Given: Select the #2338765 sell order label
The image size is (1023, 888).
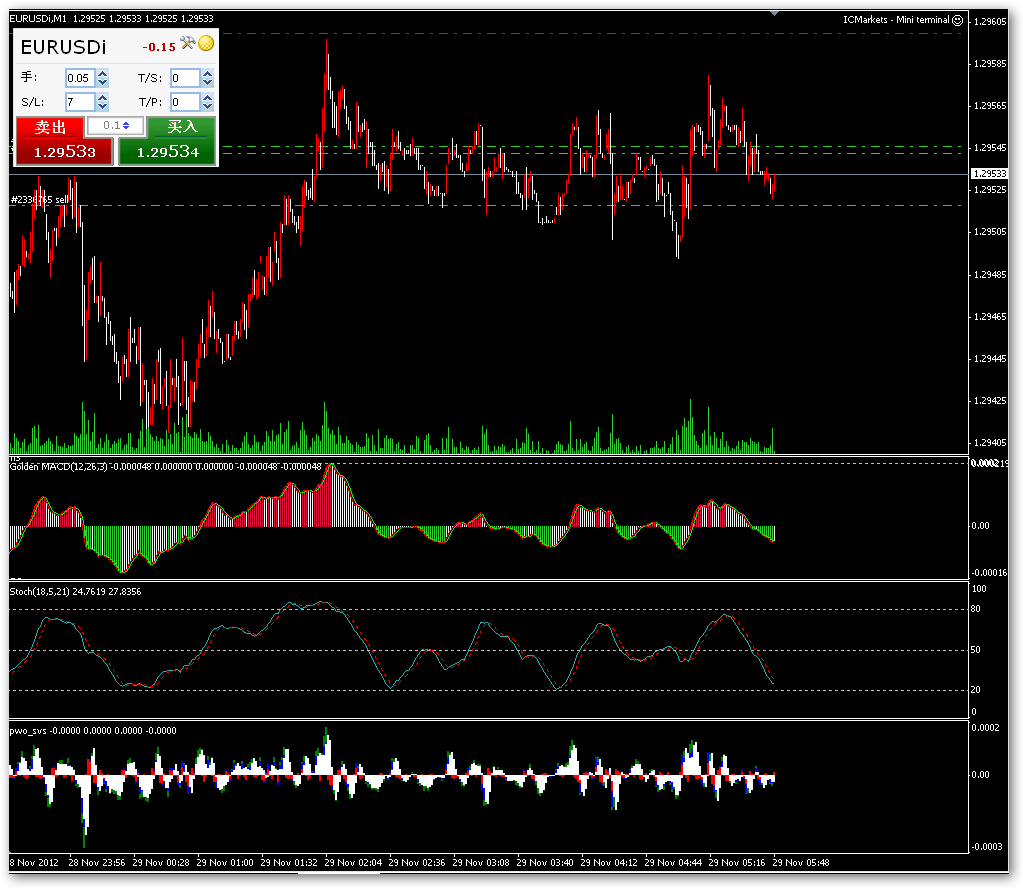Looking at the screenshot, I should [x=40, y=200].
